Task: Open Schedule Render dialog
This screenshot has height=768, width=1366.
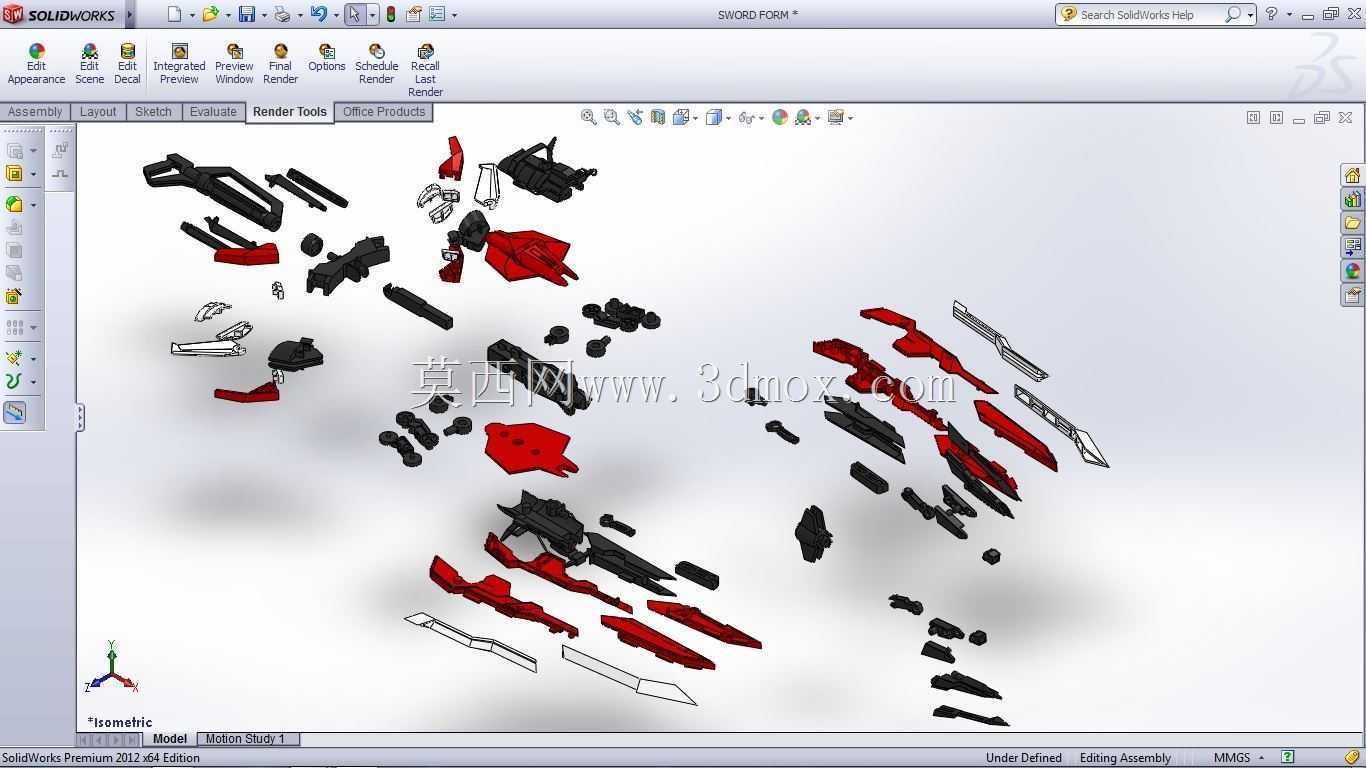Action: coord(376,64)
